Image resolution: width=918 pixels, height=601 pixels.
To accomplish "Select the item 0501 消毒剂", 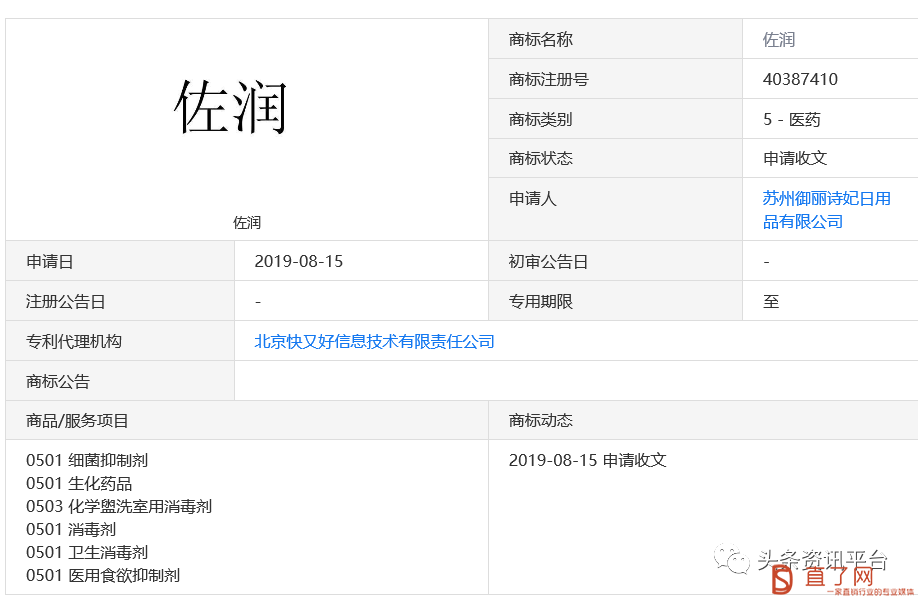I will (x=71, y=529).
